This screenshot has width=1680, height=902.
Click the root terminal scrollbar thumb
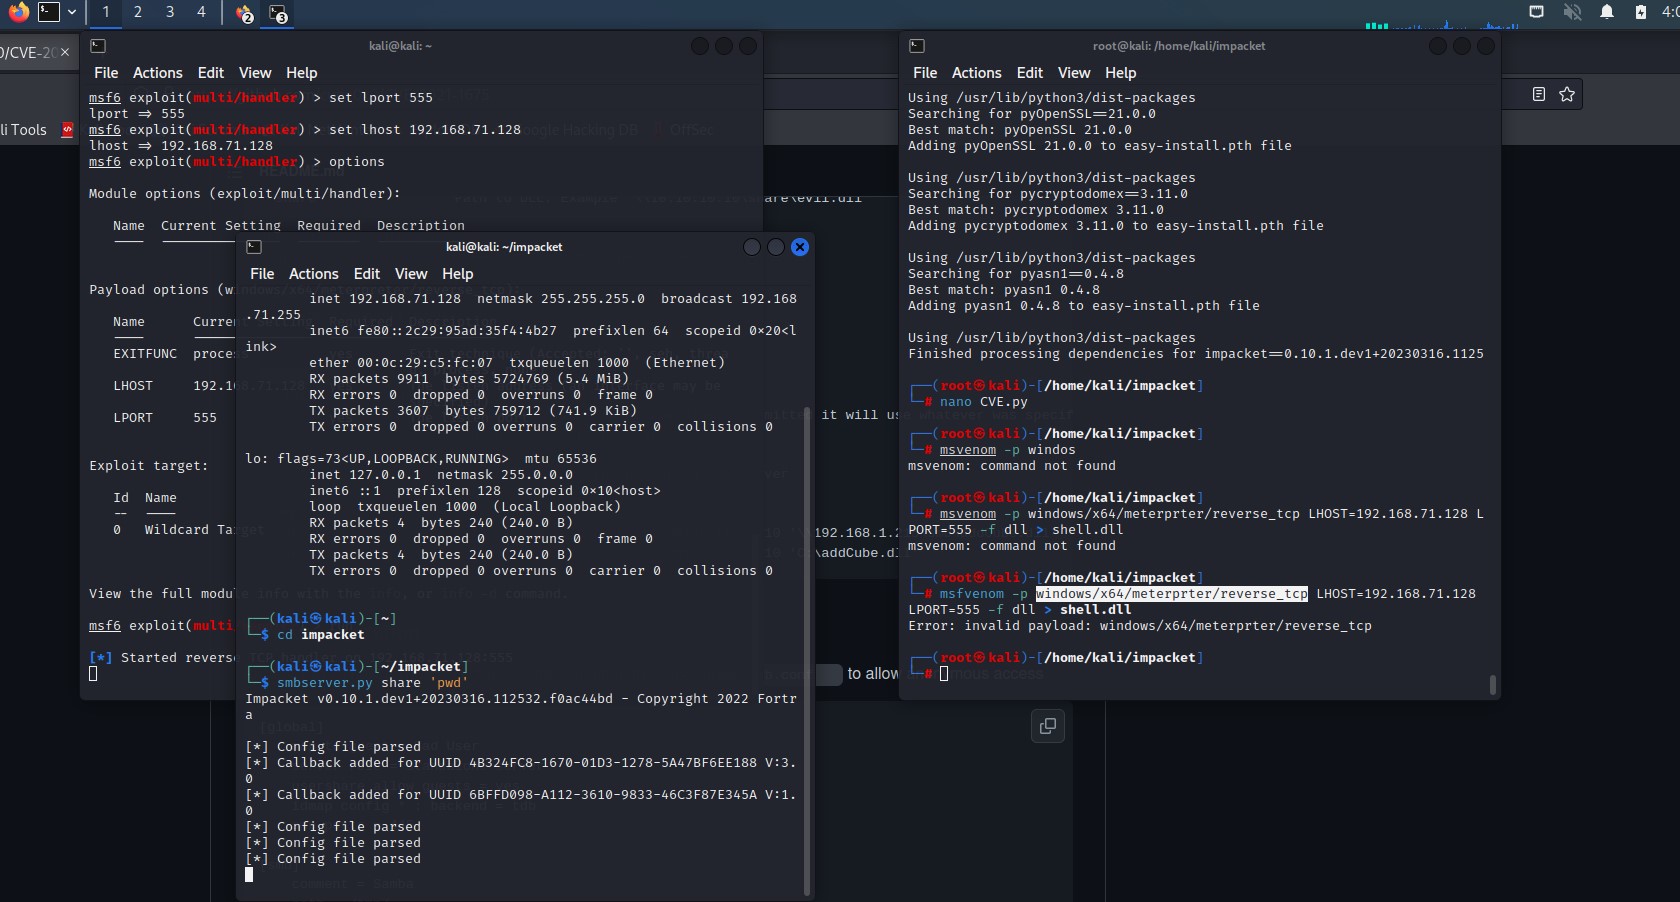coord(1492,685)
